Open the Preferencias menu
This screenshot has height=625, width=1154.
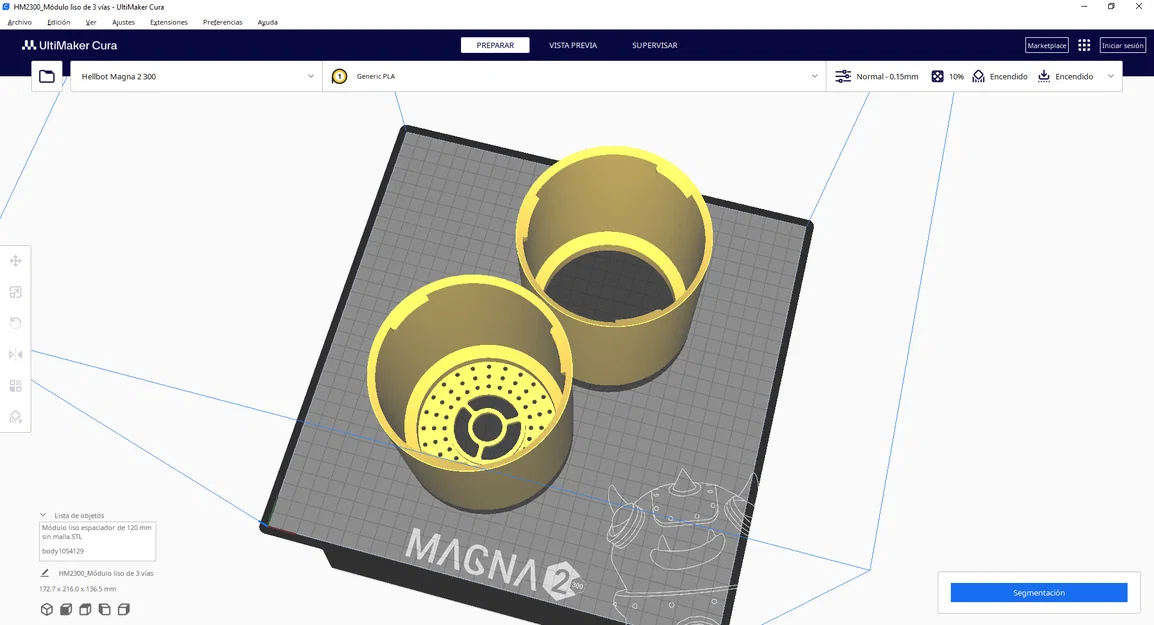pos(223,22)
